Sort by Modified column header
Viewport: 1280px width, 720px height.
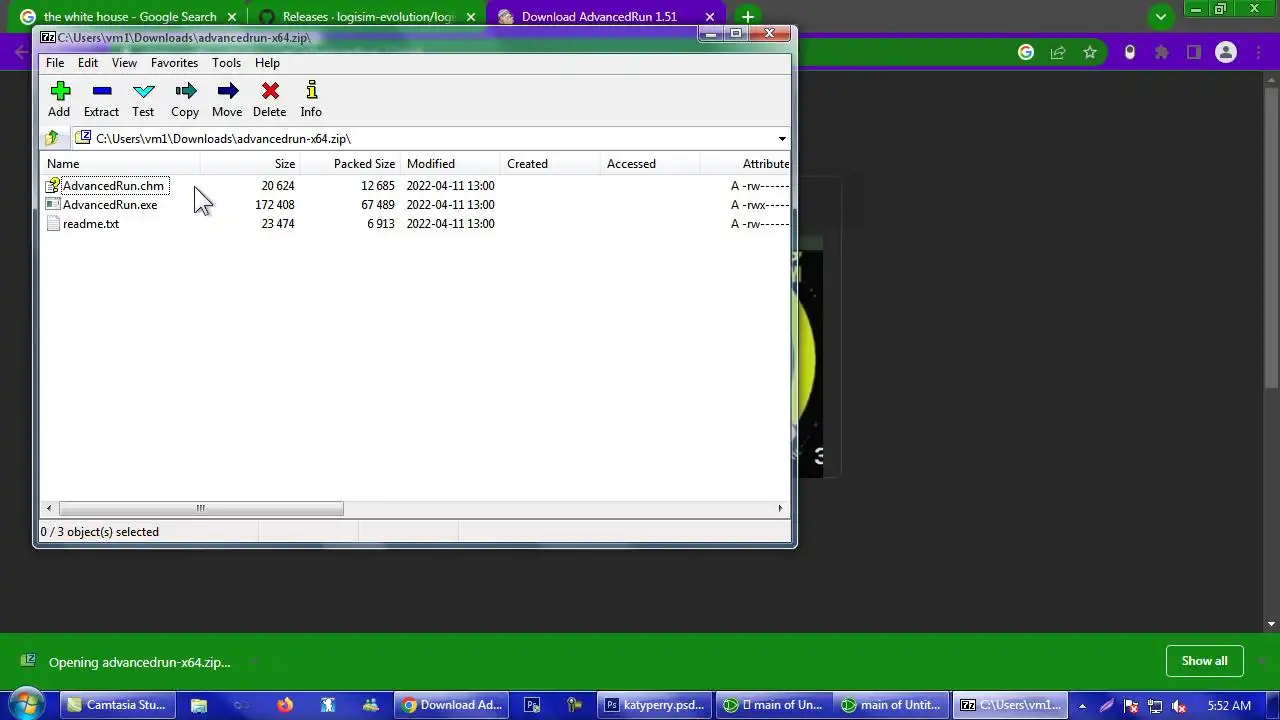coord(450,164)
